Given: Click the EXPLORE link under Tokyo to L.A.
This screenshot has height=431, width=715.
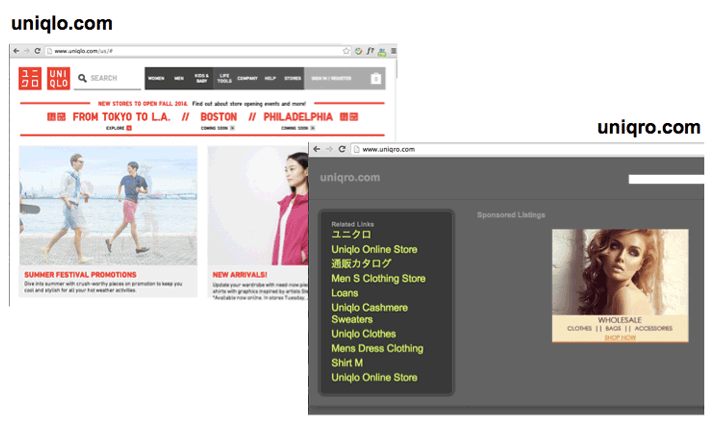Looking at the screenshot, I should click(x=116, y=128).
